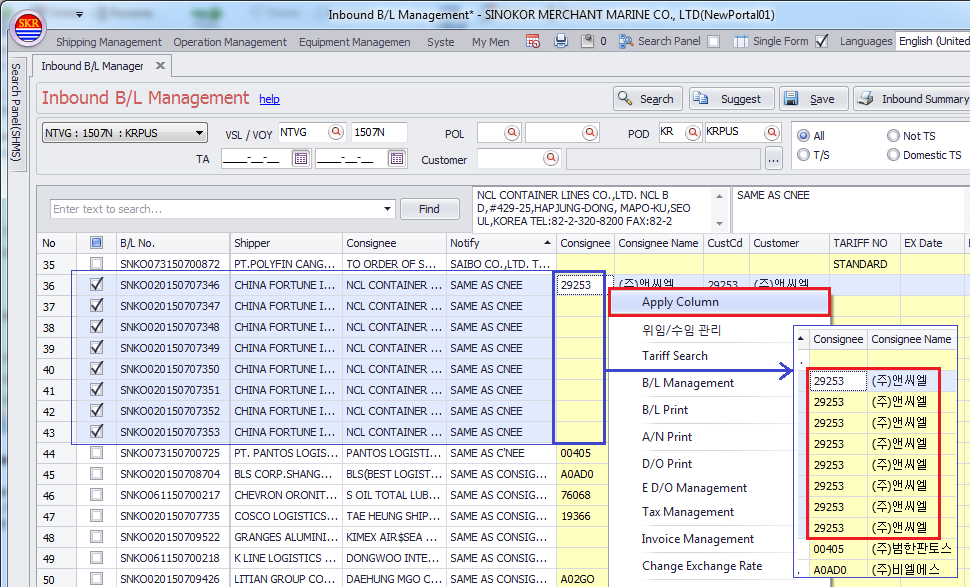The width and height of the screenshot is (970, 587).
Task: Click the VSL lookup magnifier beside NTVG
Action: pos(335,133)
